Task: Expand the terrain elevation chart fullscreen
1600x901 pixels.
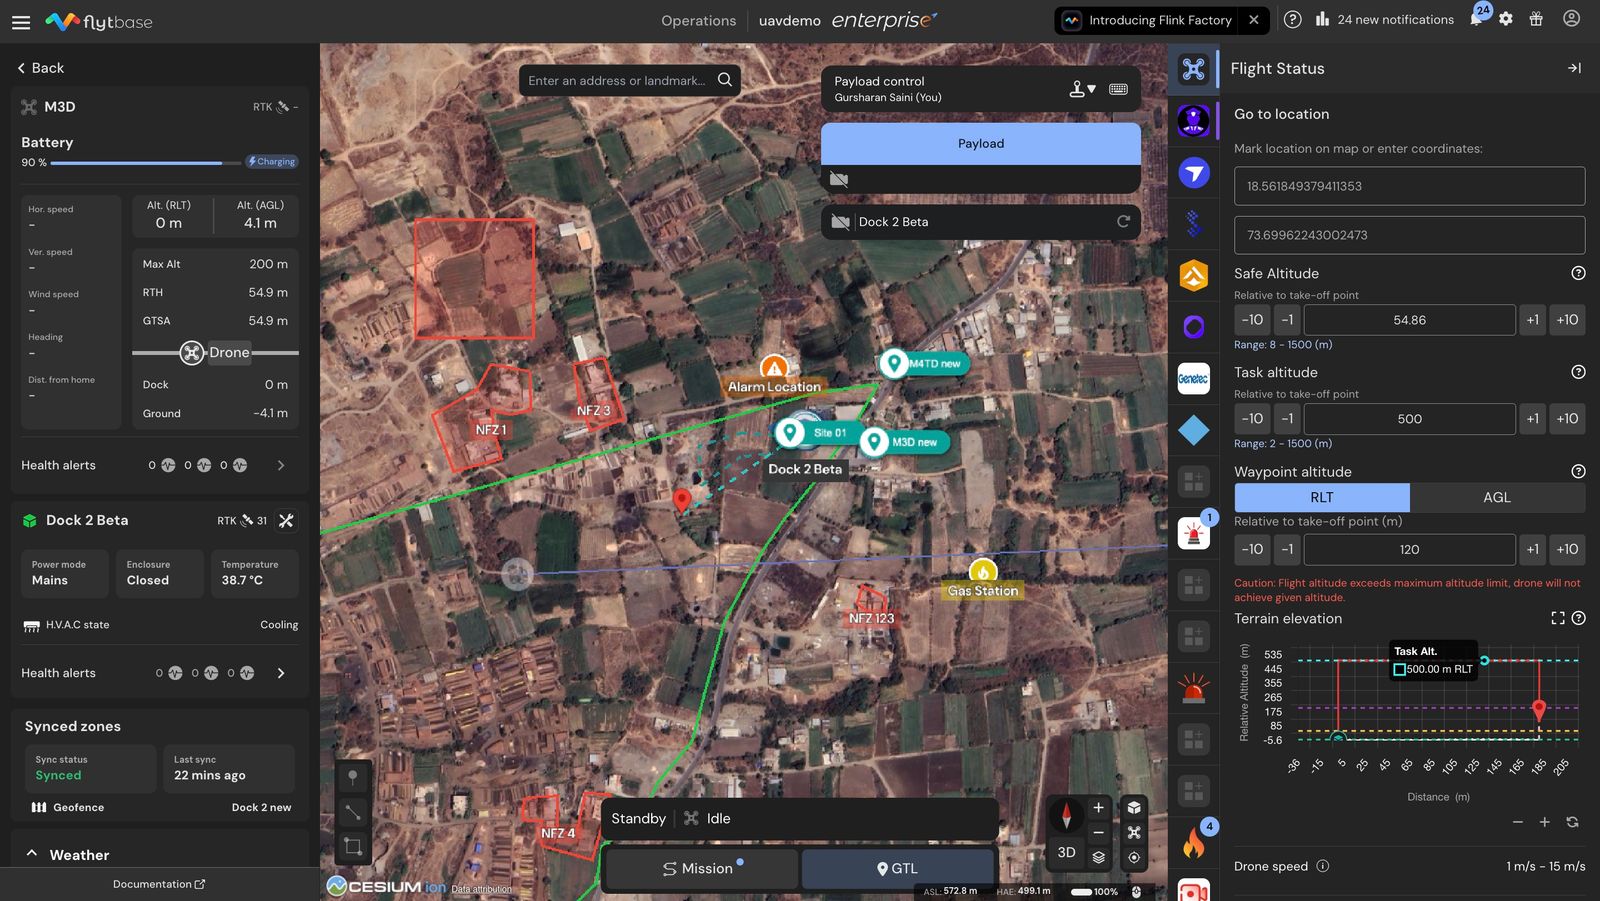Action: point(1557,618)
